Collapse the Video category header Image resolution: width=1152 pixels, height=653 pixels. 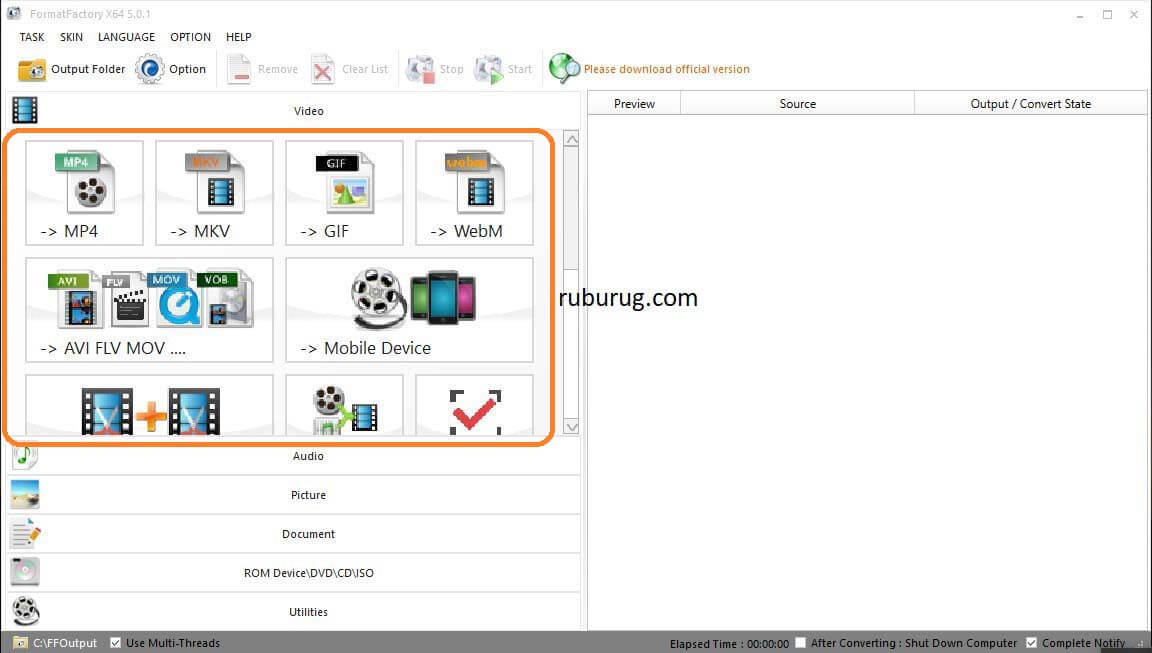tap(294, 110)
